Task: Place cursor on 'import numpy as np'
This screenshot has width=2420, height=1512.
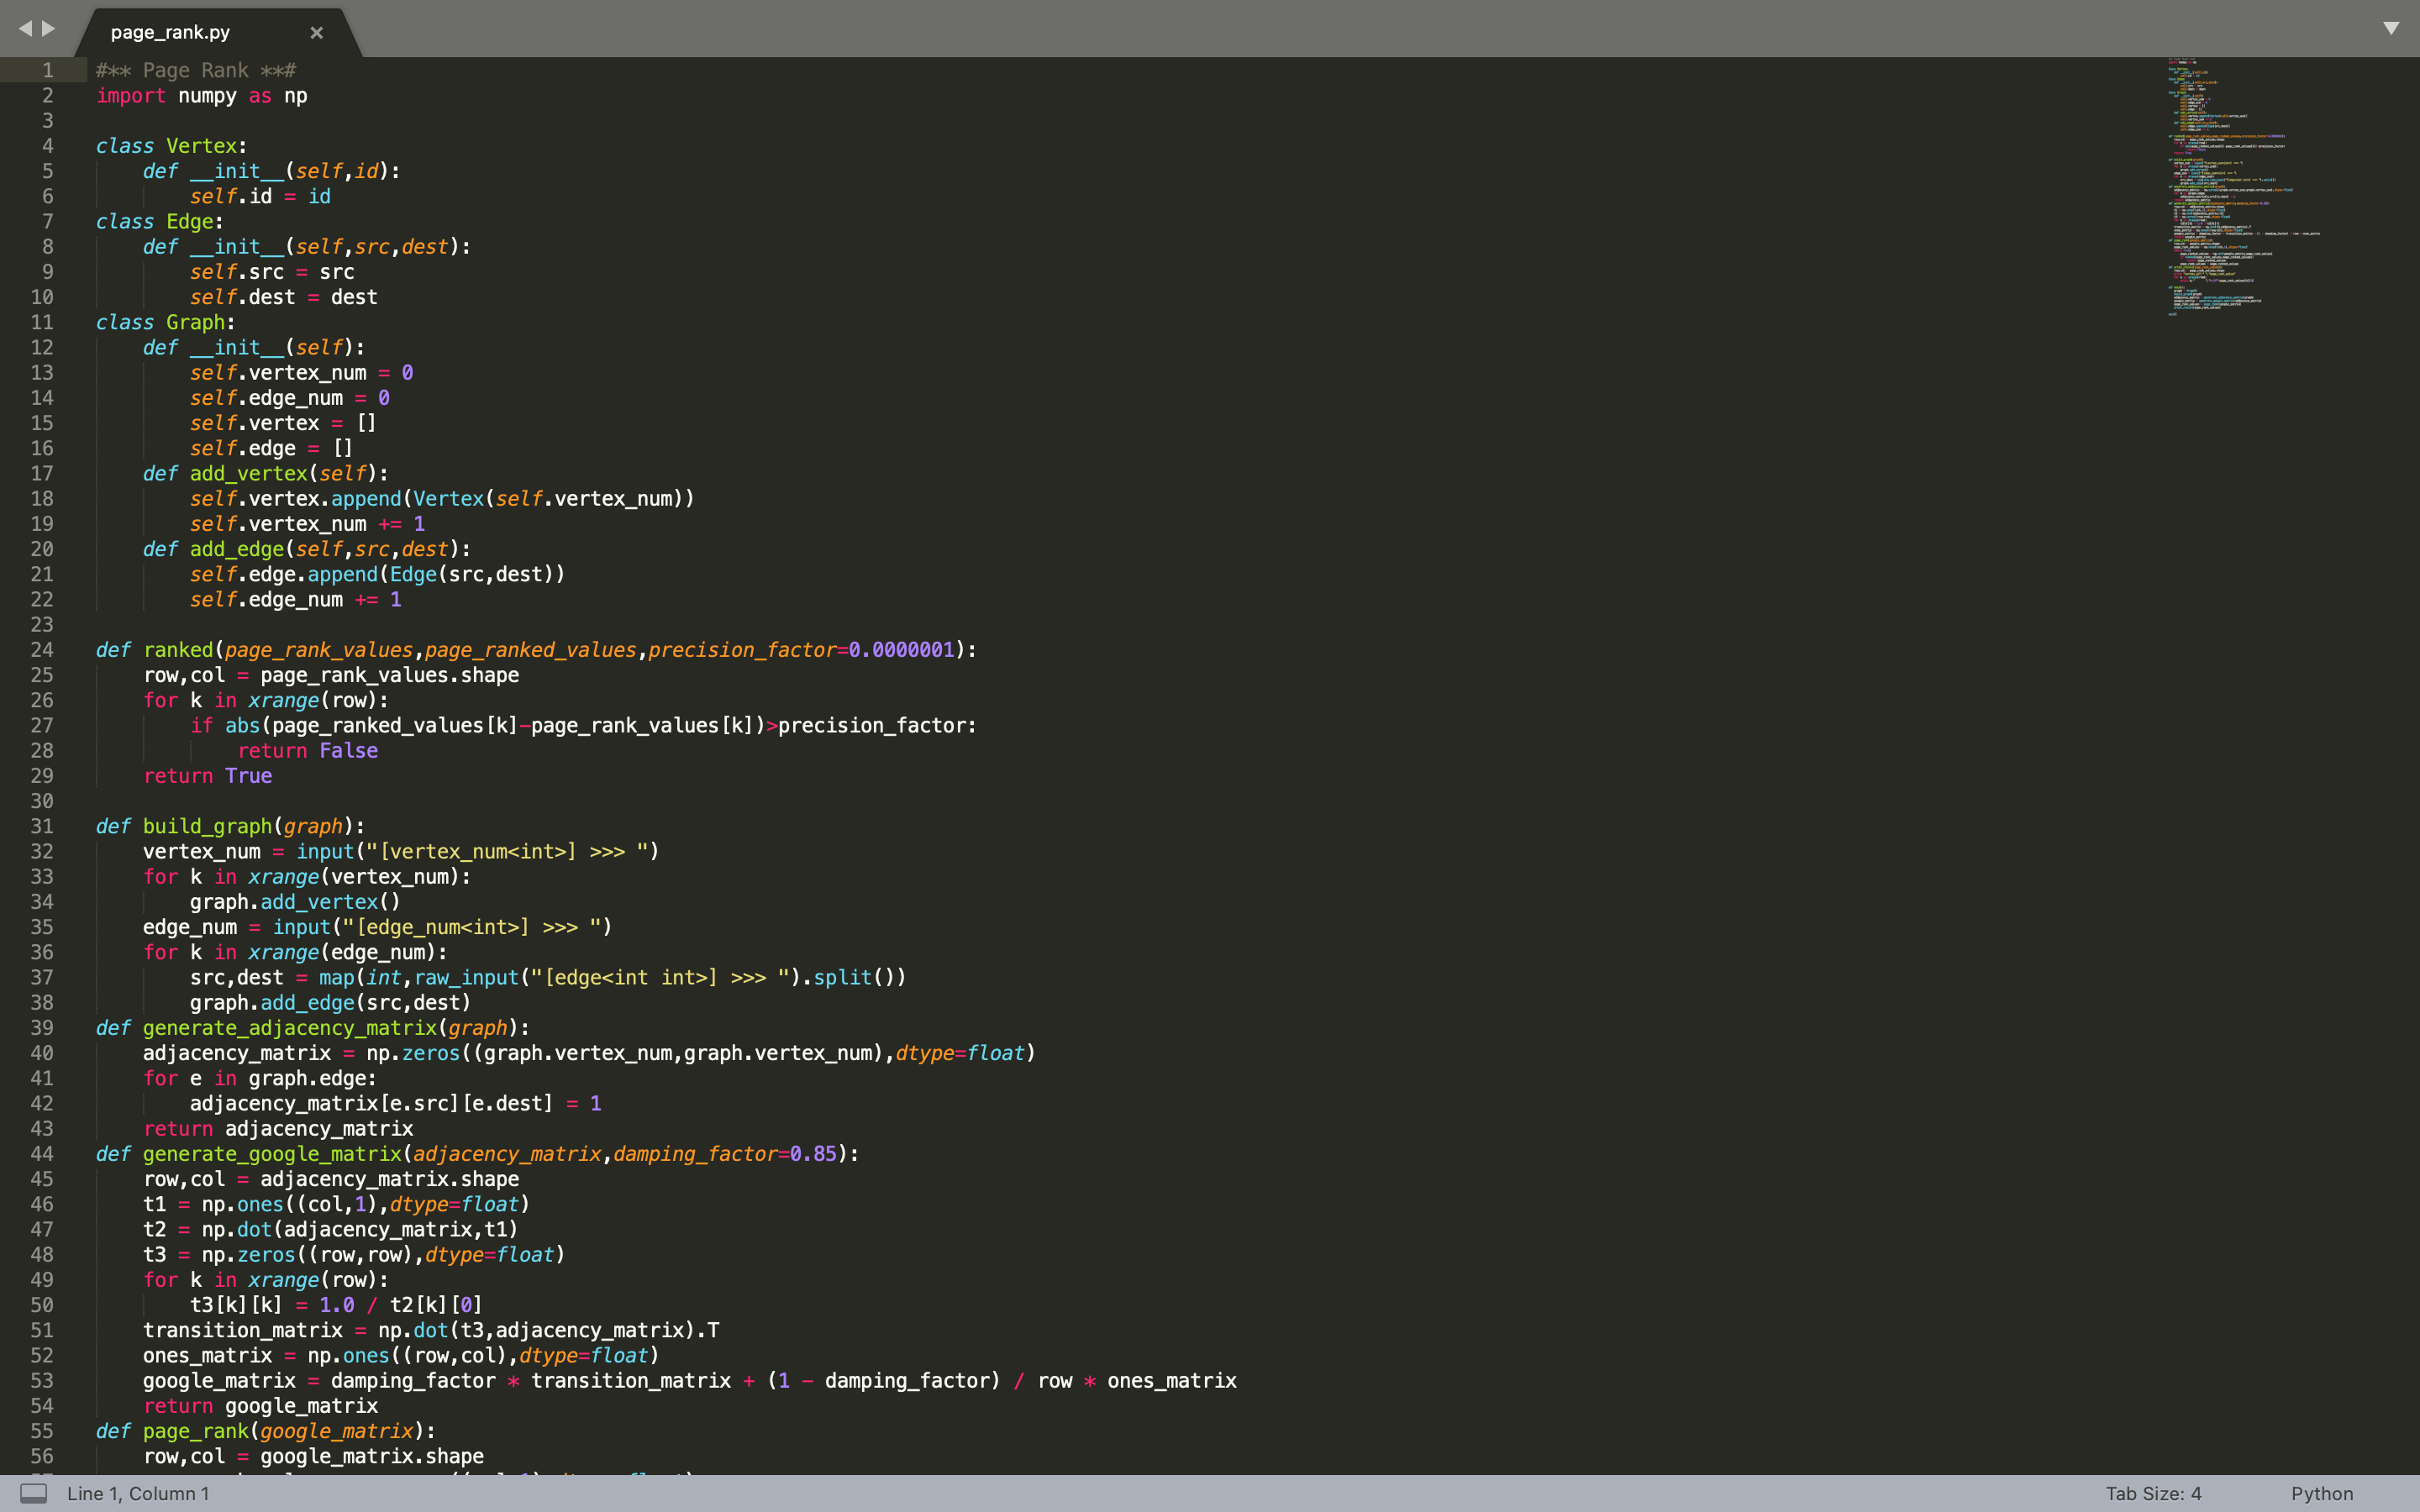Action: point(202,96)
